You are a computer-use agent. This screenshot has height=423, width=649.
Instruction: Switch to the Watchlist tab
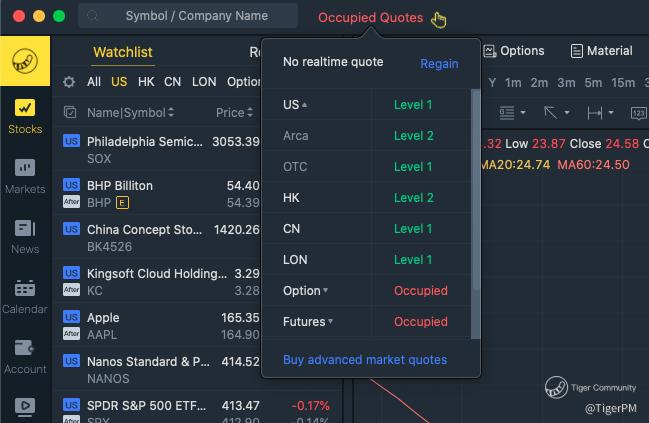pos(123,52)
